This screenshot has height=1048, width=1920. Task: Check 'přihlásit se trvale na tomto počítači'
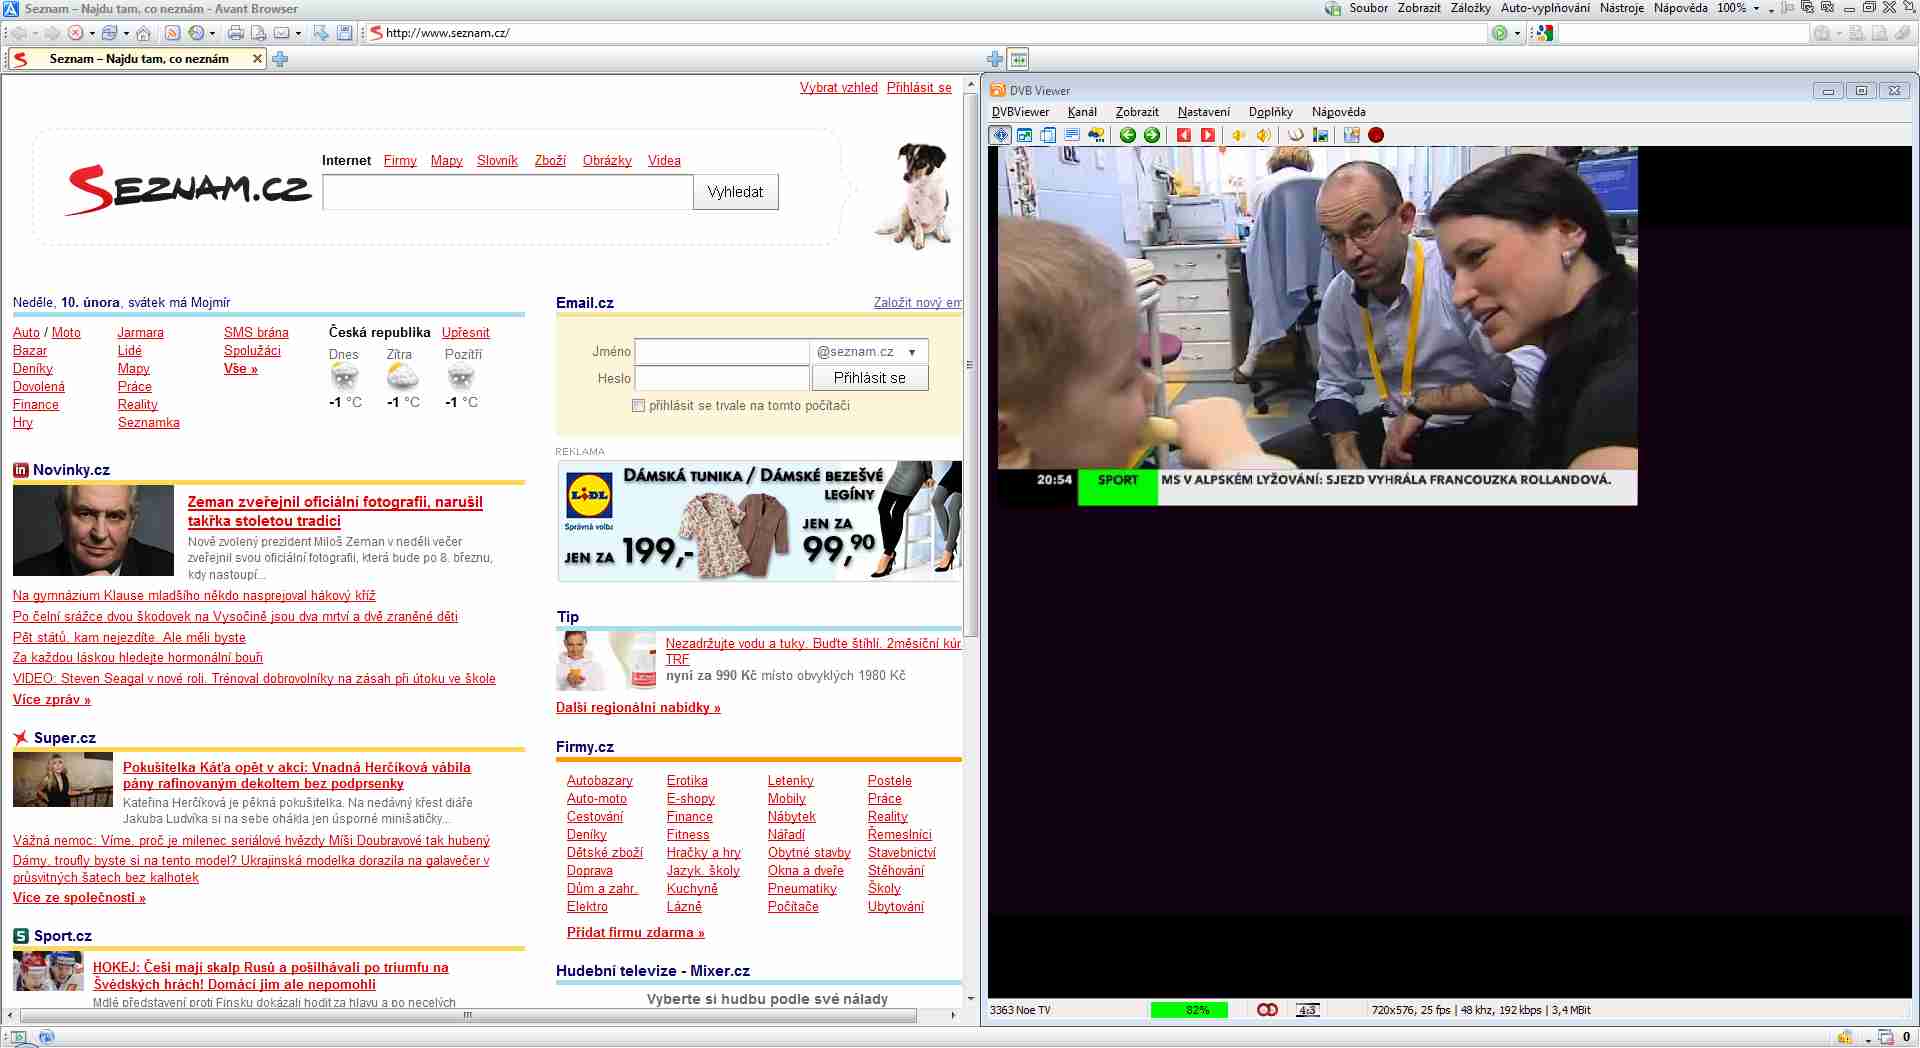638,406
